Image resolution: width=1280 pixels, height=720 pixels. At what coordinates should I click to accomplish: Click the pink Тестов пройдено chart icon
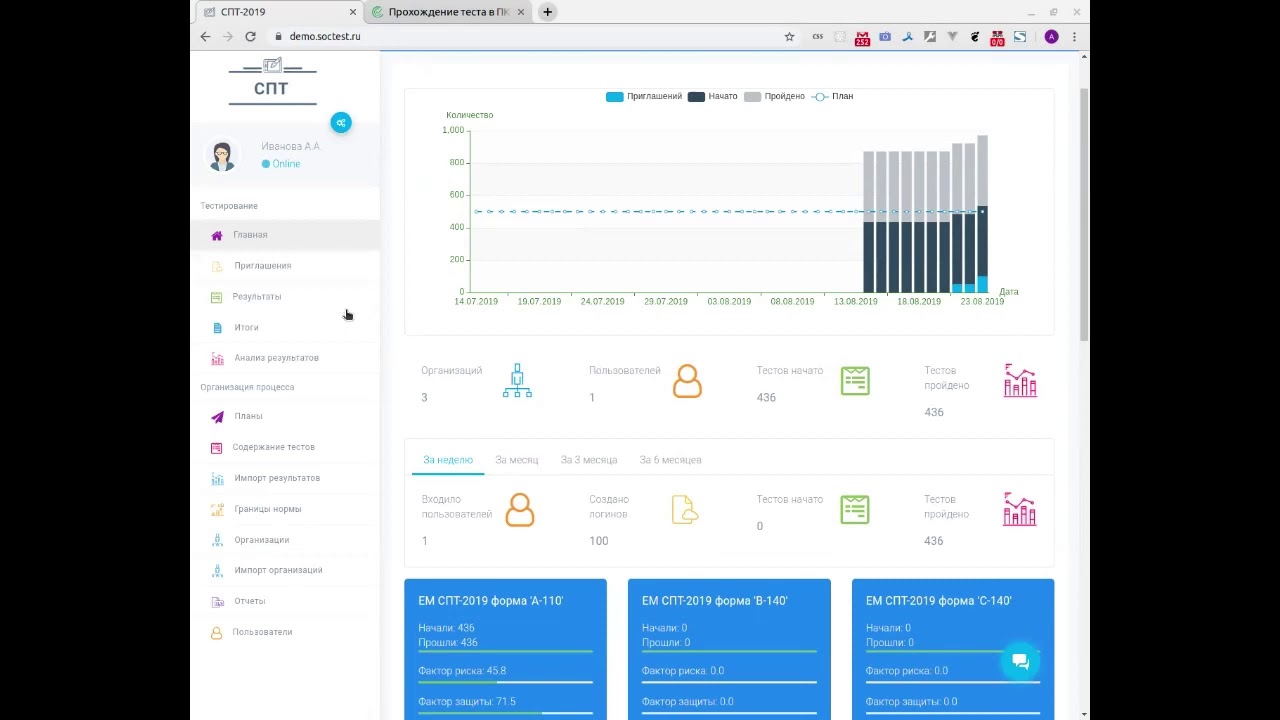(1020, 381)
